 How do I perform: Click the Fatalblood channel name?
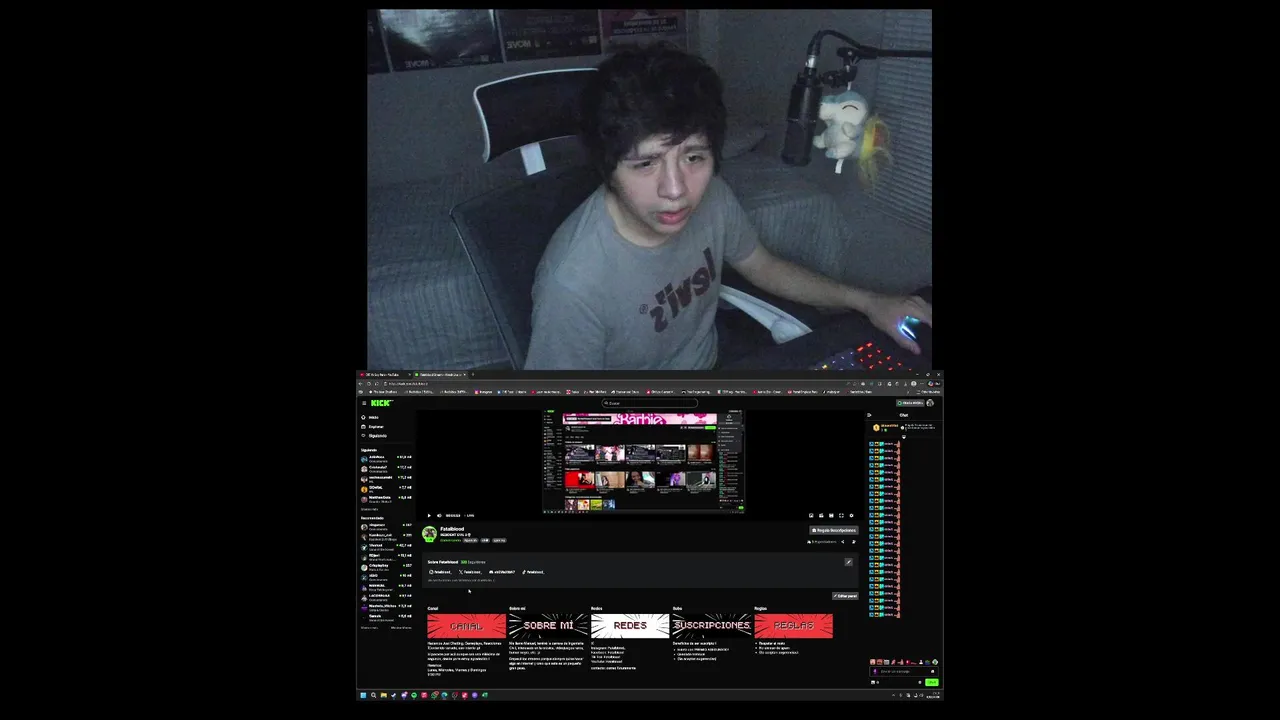click(452, 529)
